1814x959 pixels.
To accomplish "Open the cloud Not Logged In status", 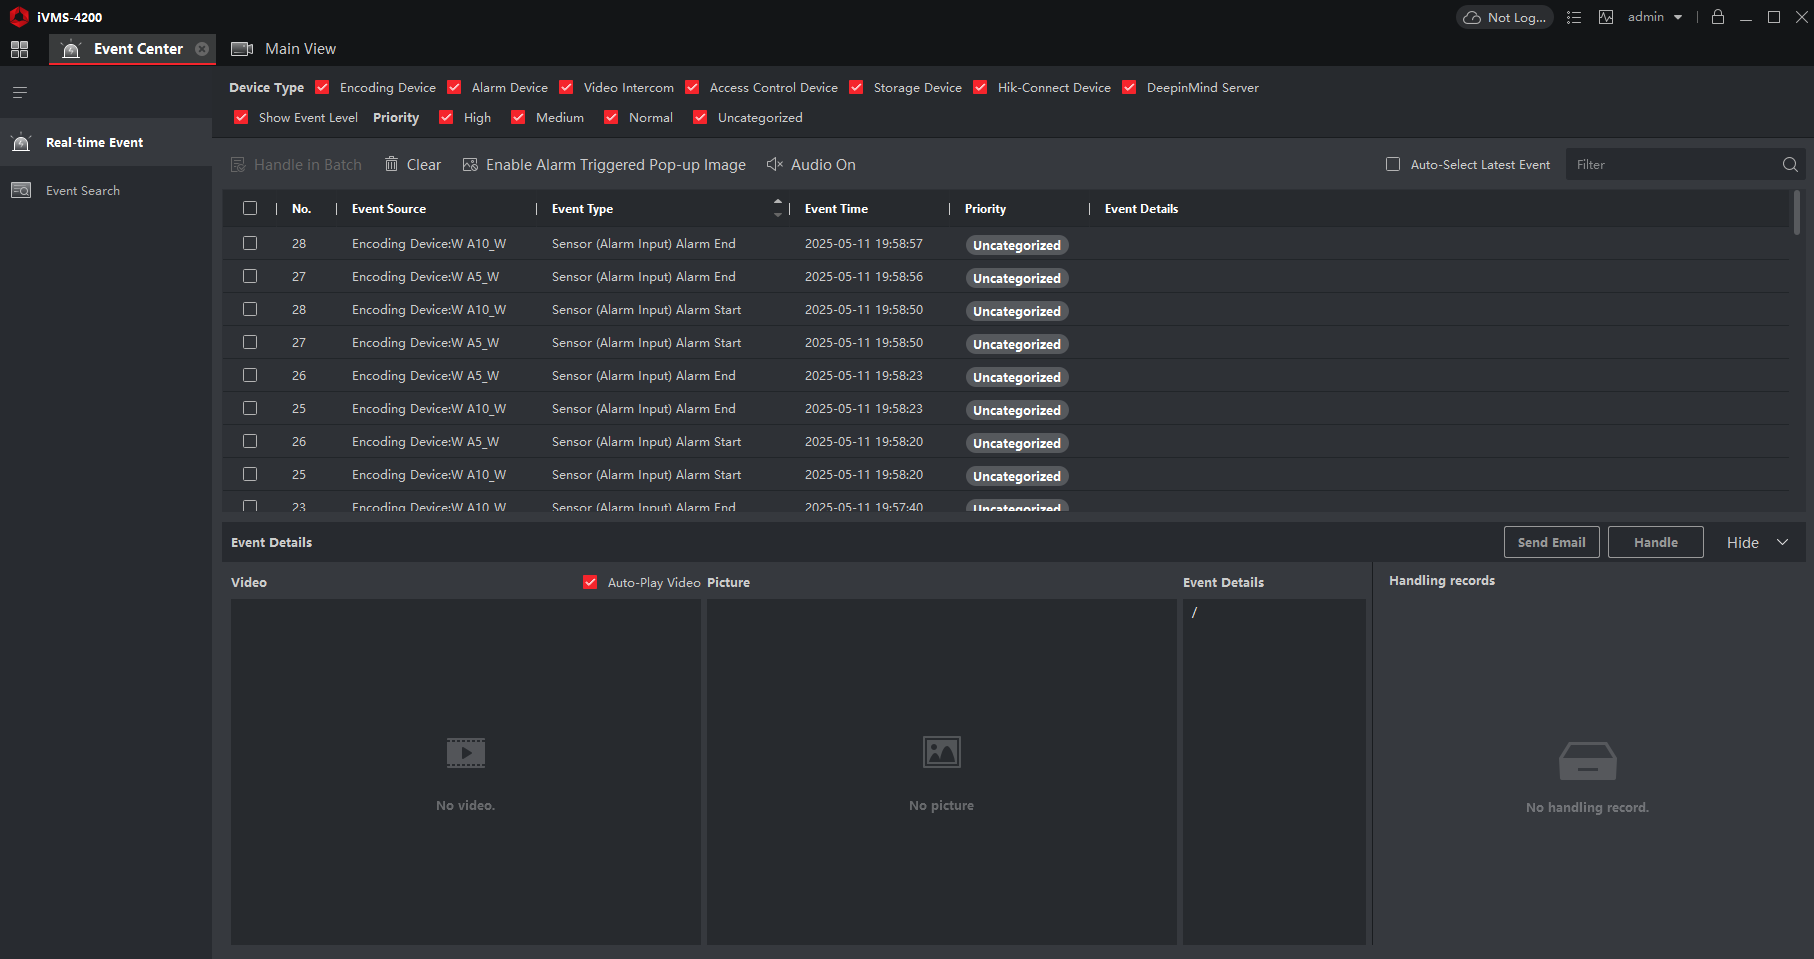I will tap(1504, 17).
